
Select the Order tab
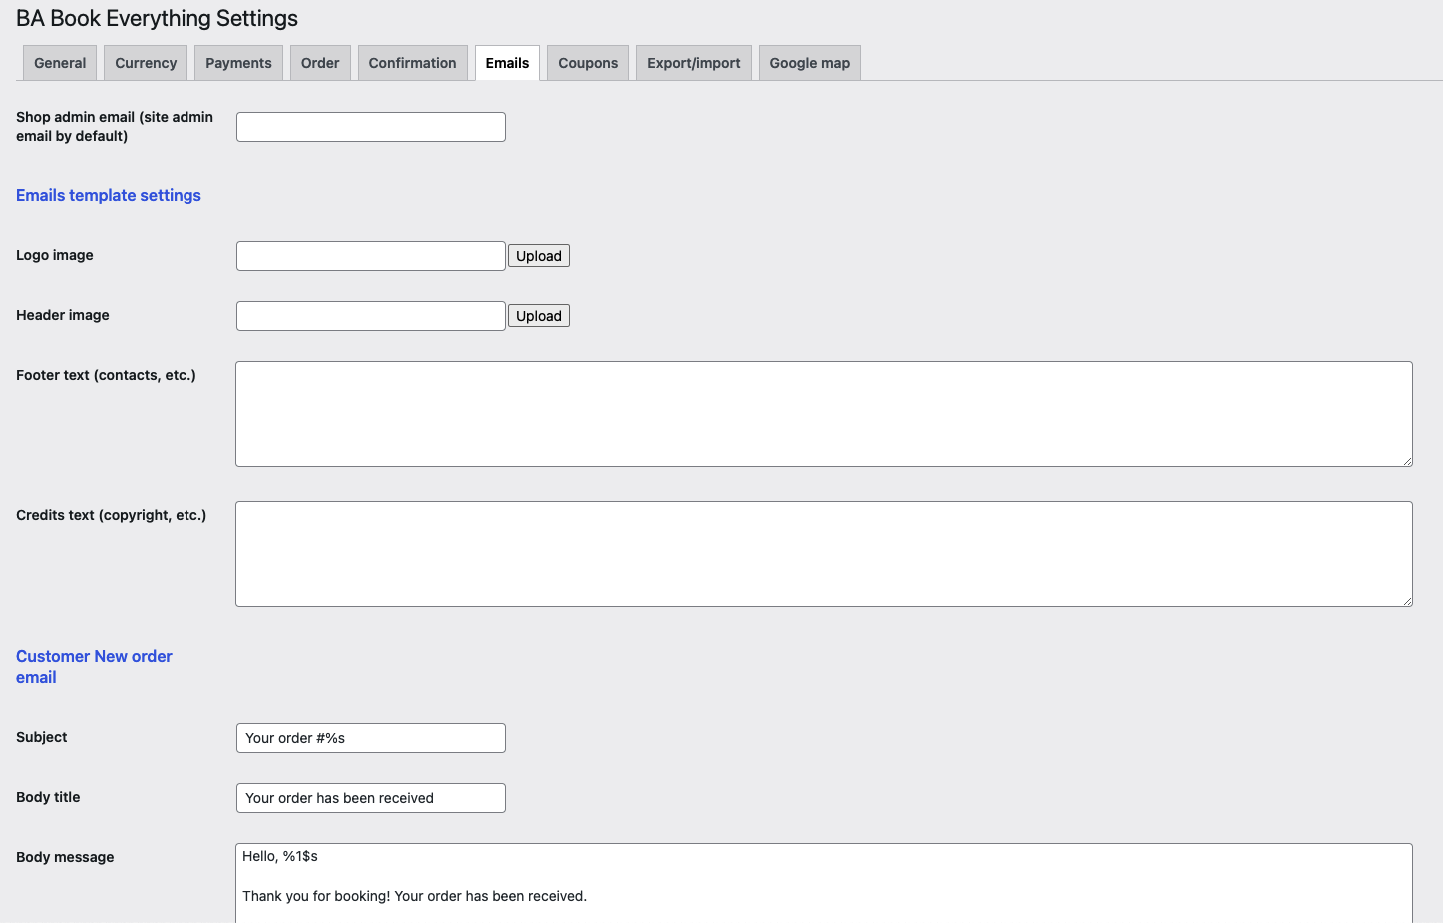320,63
